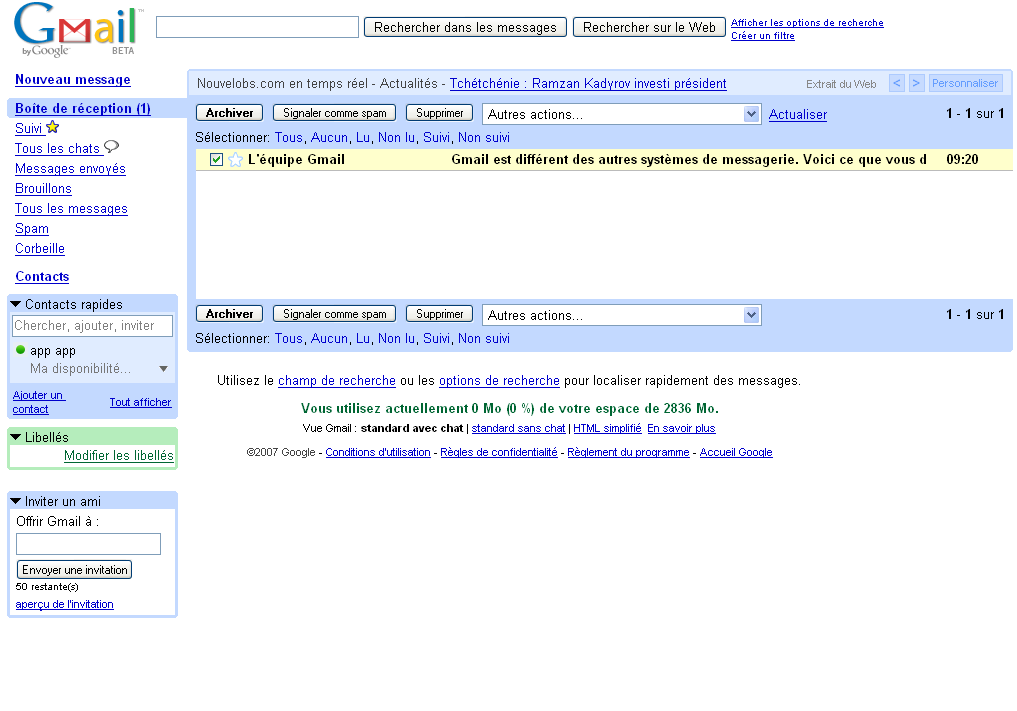Select Non suivi in the top Sélectionner row
Screen dimensions: 1017x711
pos(484,138)
